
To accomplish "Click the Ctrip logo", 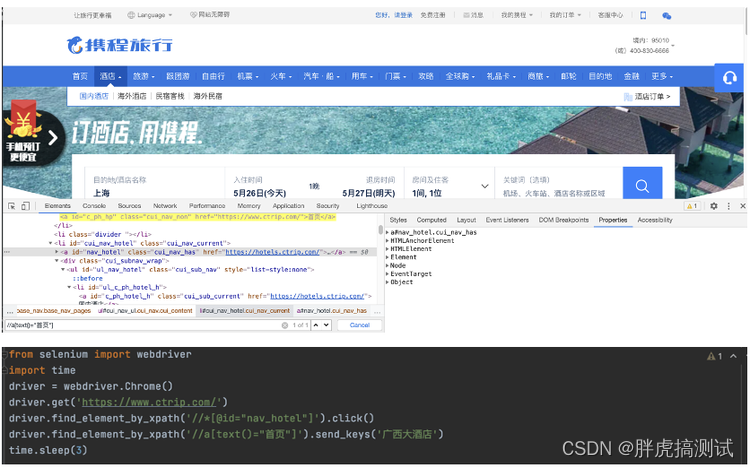I will tap(120, 45).
